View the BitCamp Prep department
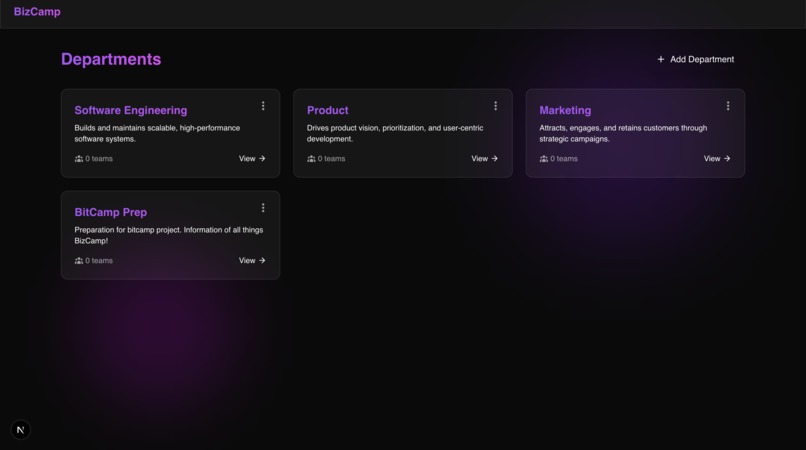Screen dimensions: 806x450 (x=252, y=260)
